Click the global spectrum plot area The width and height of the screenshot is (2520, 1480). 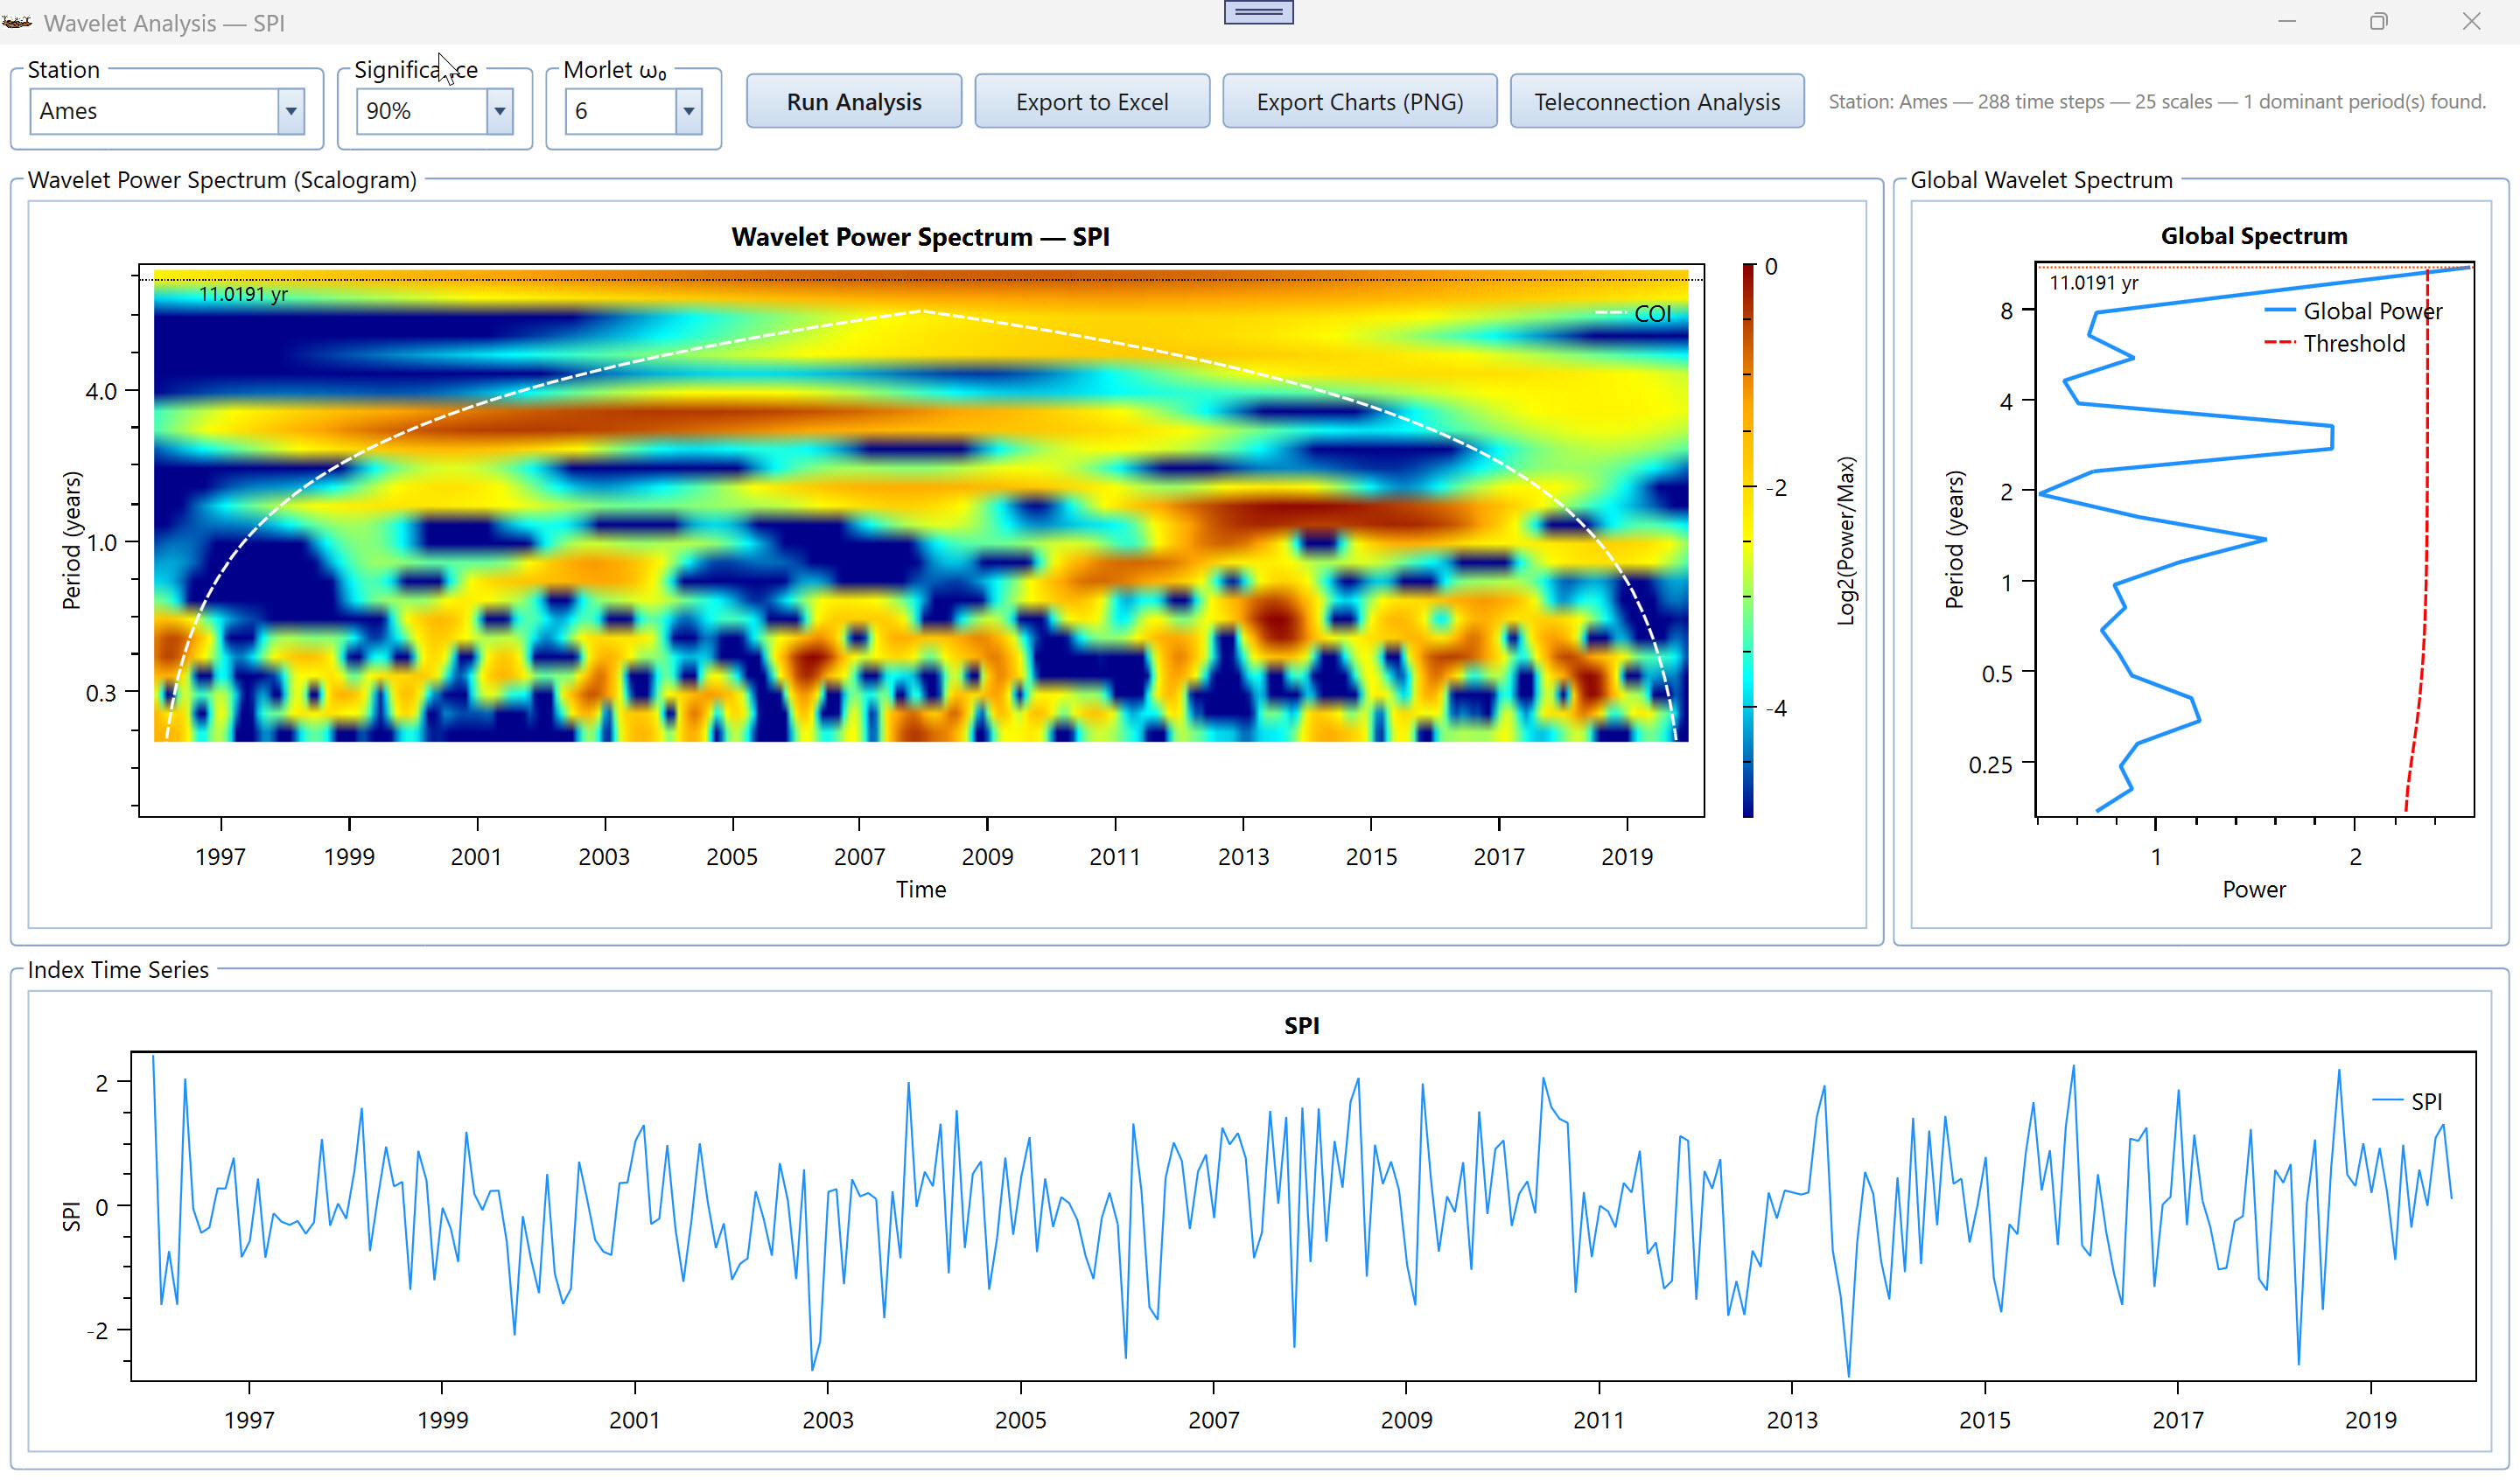2254,540
